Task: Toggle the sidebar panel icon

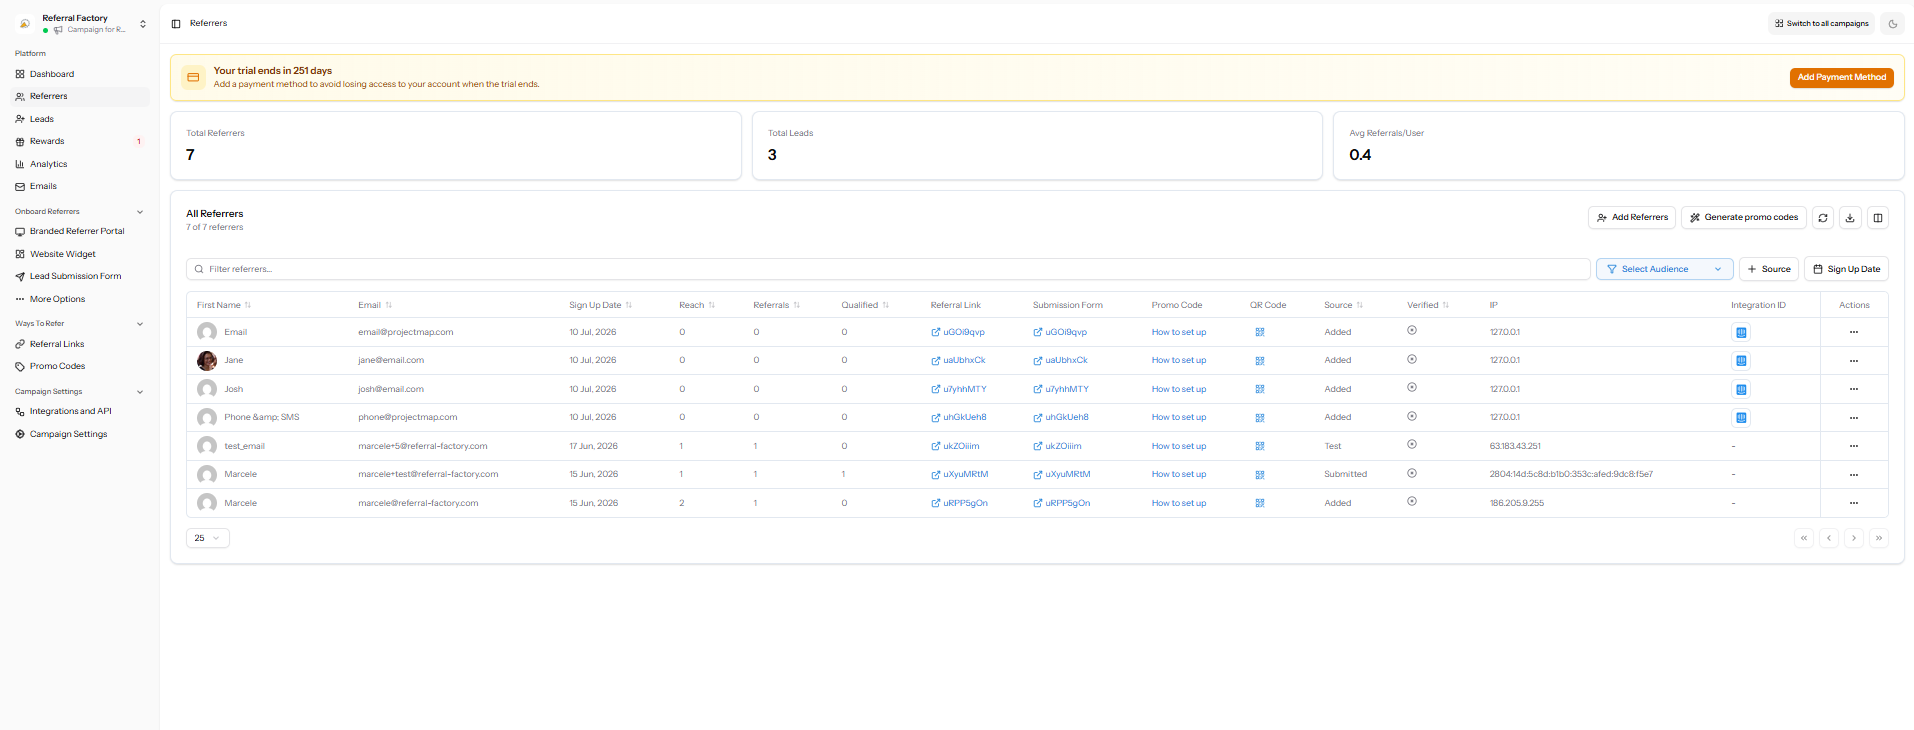Action: coord(176,24)
